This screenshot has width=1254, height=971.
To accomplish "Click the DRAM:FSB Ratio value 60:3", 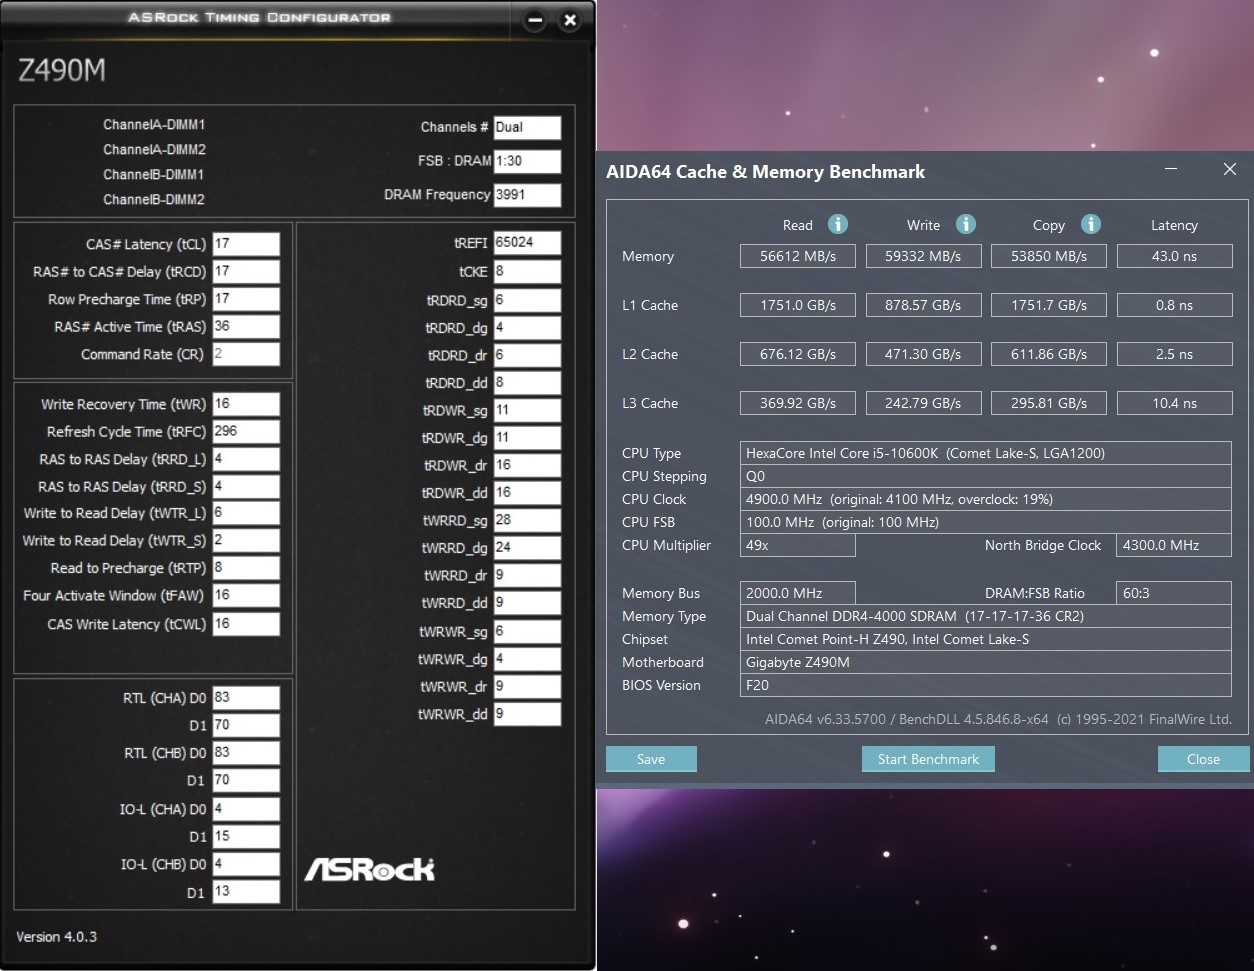I will (1174, 593).
